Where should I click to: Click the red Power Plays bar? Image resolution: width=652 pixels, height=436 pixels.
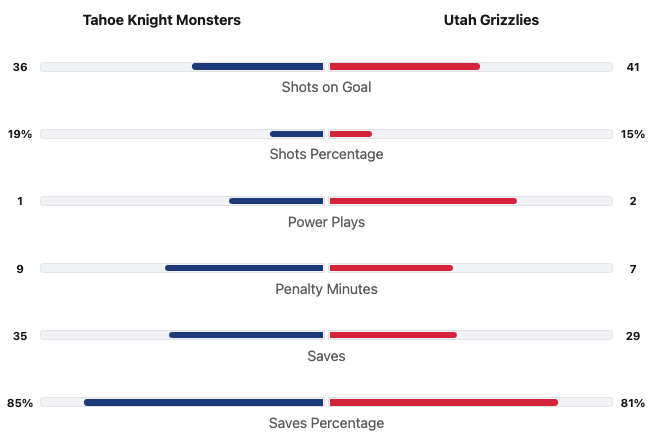pos(422,201)
